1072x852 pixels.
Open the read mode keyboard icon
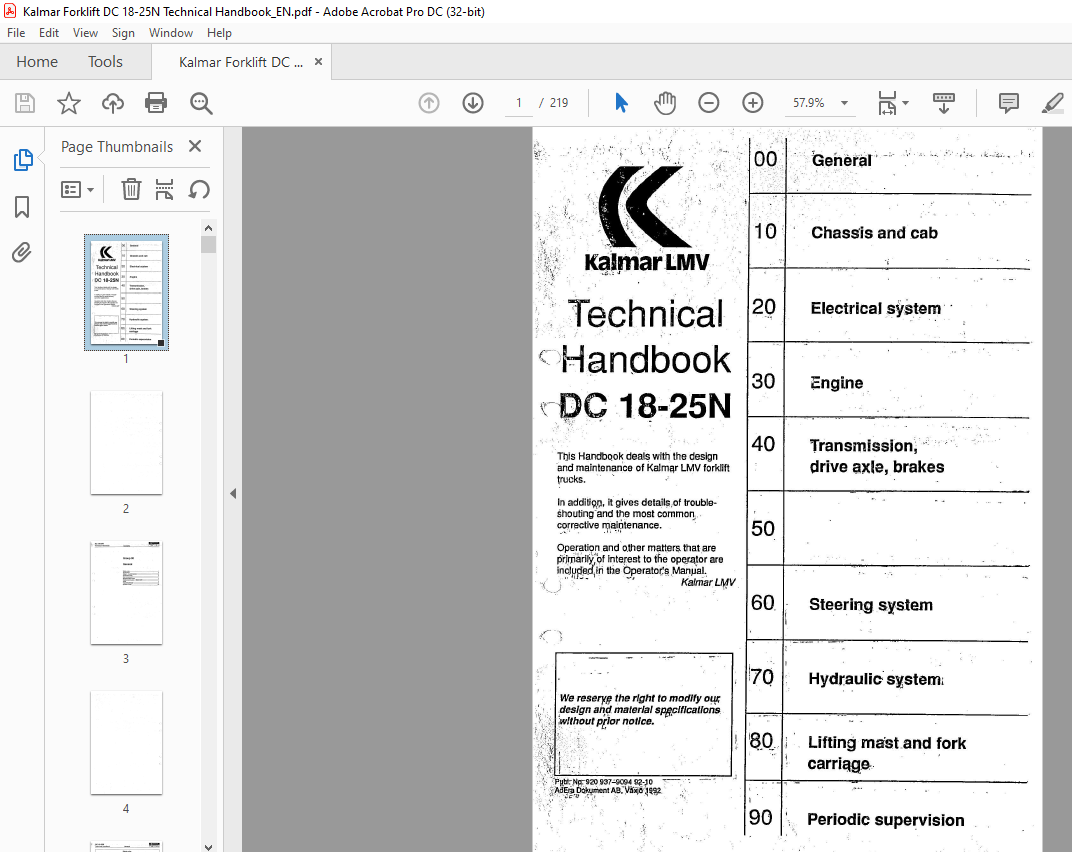[x=944, y=103]
